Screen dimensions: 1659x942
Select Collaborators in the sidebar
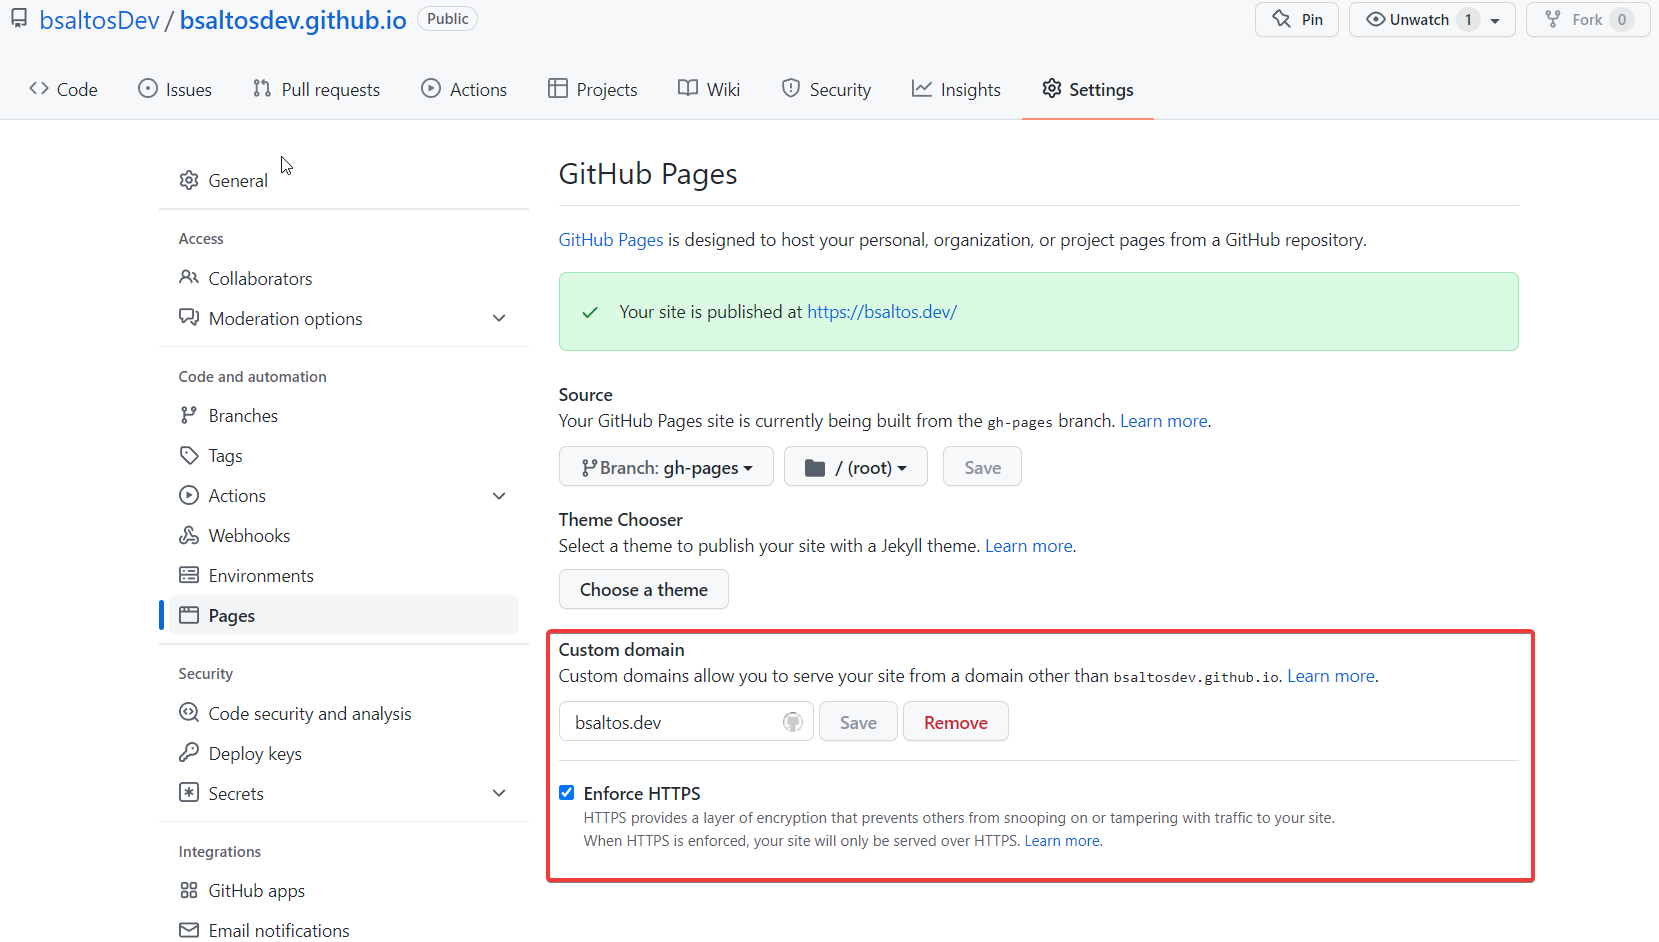pyautogui.click(x=344, y=278)
